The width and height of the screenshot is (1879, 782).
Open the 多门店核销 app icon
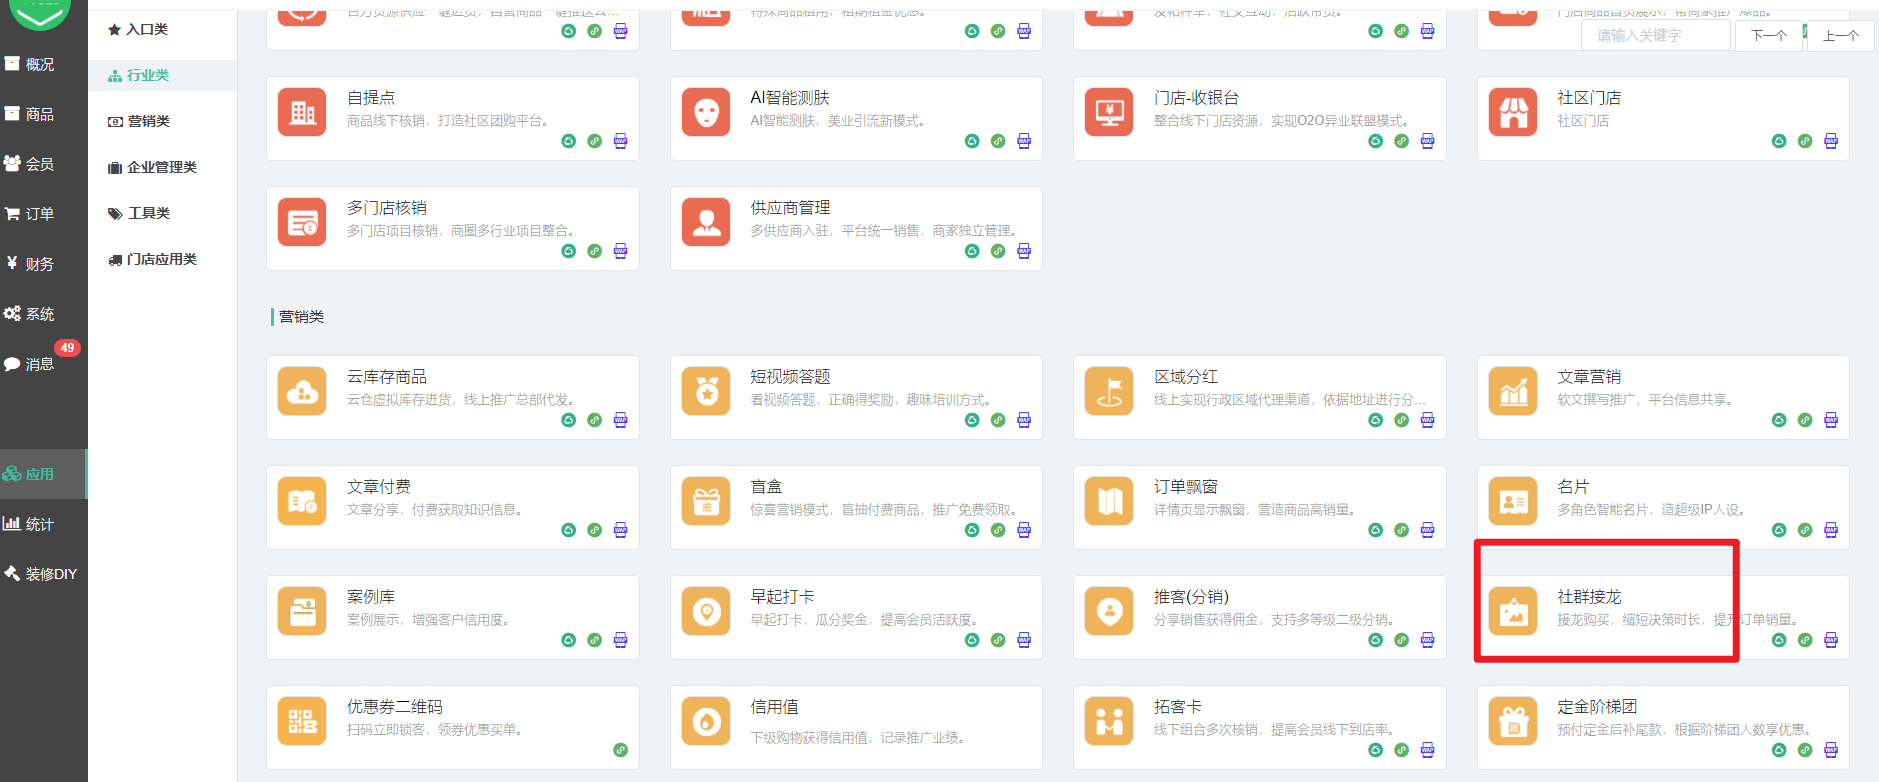pyautogui.click(x=302, y=222)
